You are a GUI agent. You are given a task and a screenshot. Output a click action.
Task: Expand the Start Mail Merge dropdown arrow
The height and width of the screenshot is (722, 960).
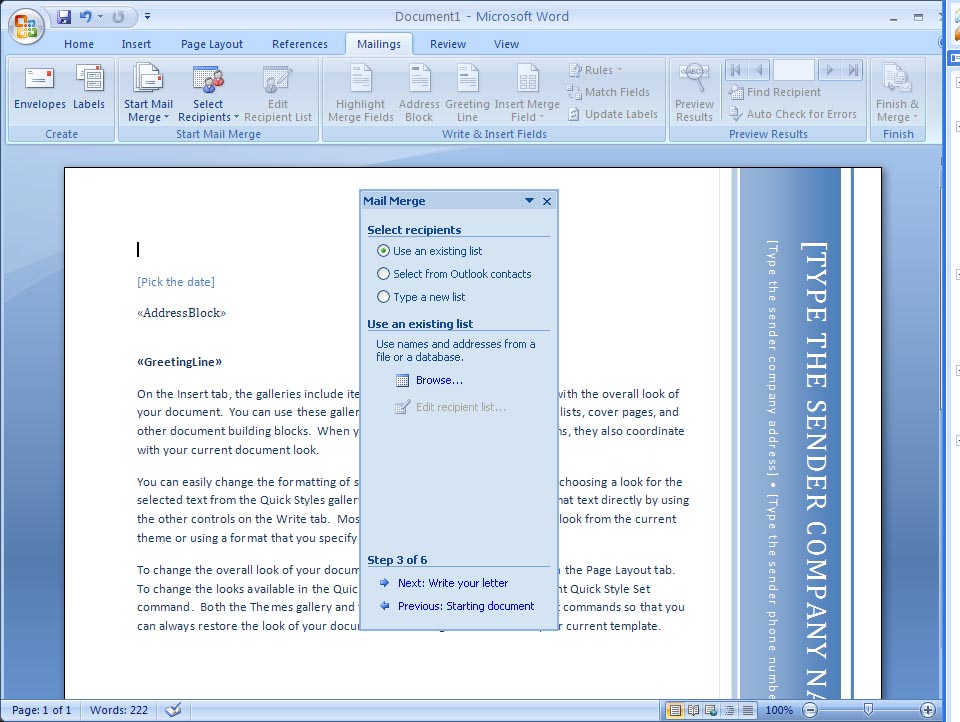point(167,117)
